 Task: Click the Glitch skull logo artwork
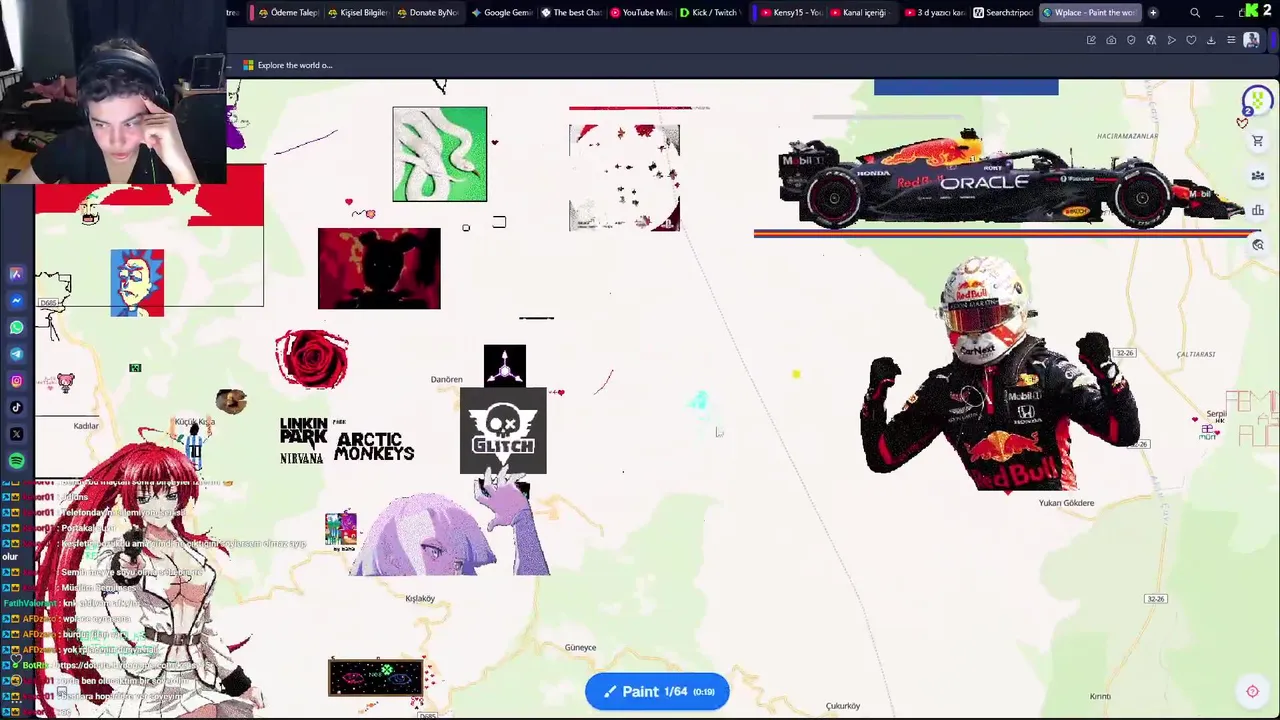(x=503, y=431)
